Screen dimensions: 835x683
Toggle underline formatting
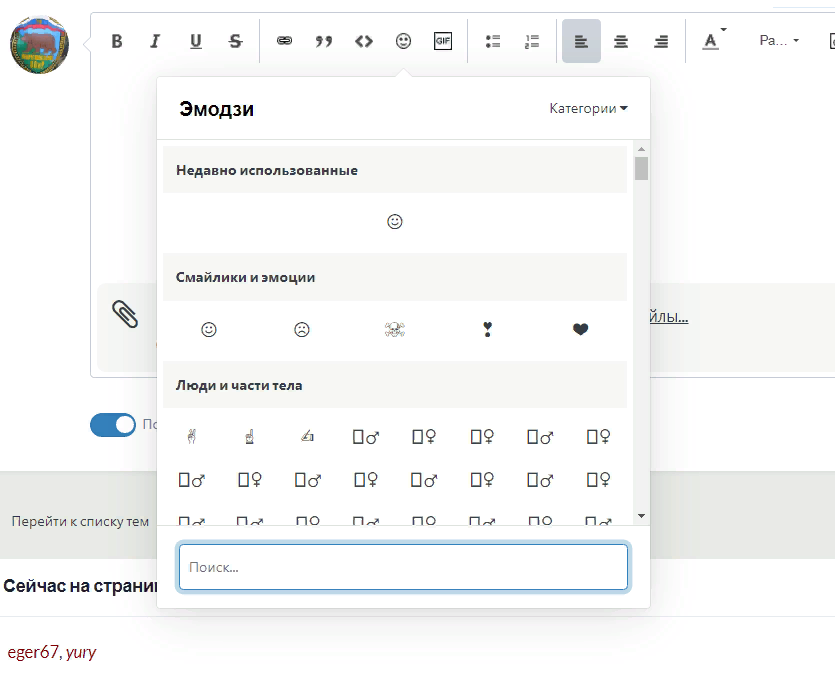pos(195,41)
